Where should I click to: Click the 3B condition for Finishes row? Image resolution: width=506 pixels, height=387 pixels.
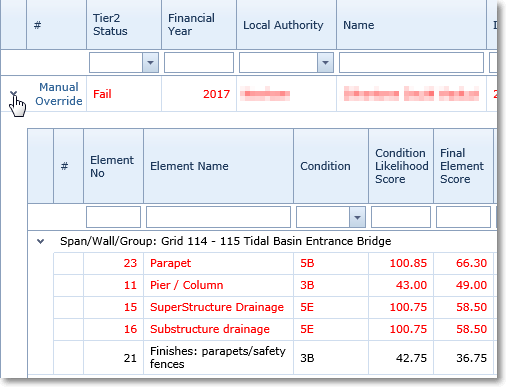pos(331,358)
